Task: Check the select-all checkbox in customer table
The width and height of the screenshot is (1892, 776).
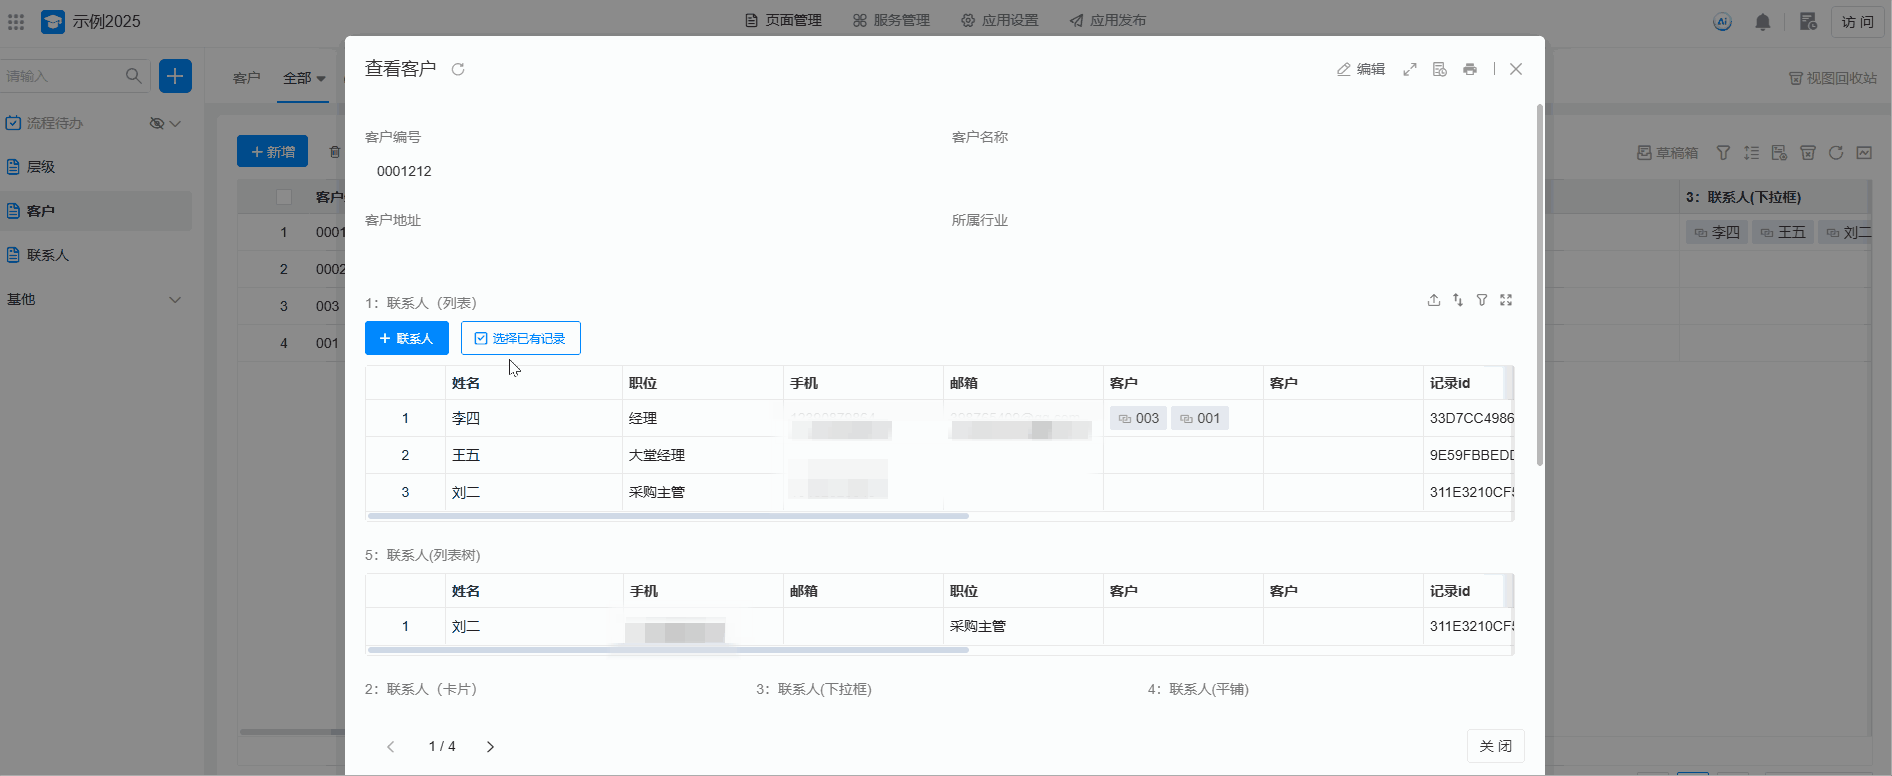Action: (284, 197)
